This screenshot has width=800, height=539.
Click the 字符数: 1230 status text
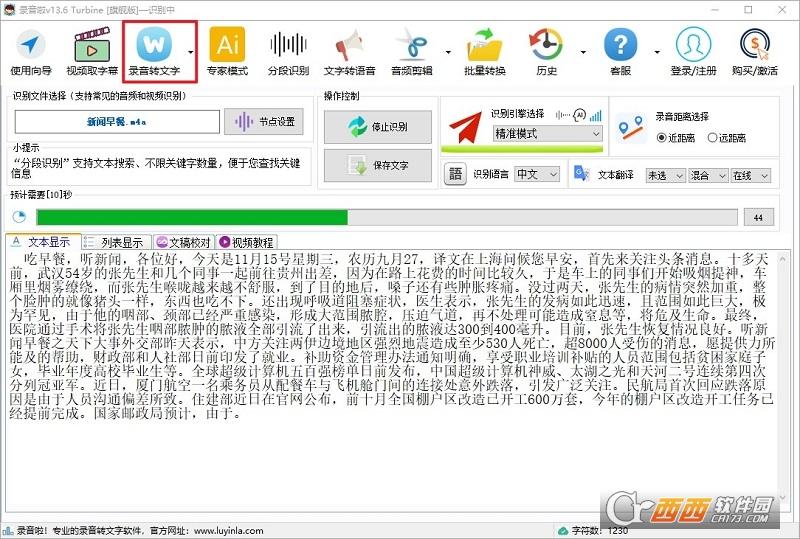(599, 531)
